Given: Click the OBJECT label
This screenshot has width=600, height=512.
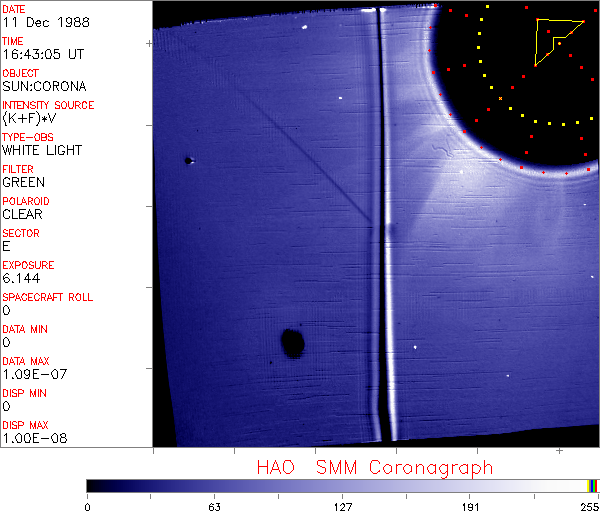Looking at the screenshot, I should [21, 73].
